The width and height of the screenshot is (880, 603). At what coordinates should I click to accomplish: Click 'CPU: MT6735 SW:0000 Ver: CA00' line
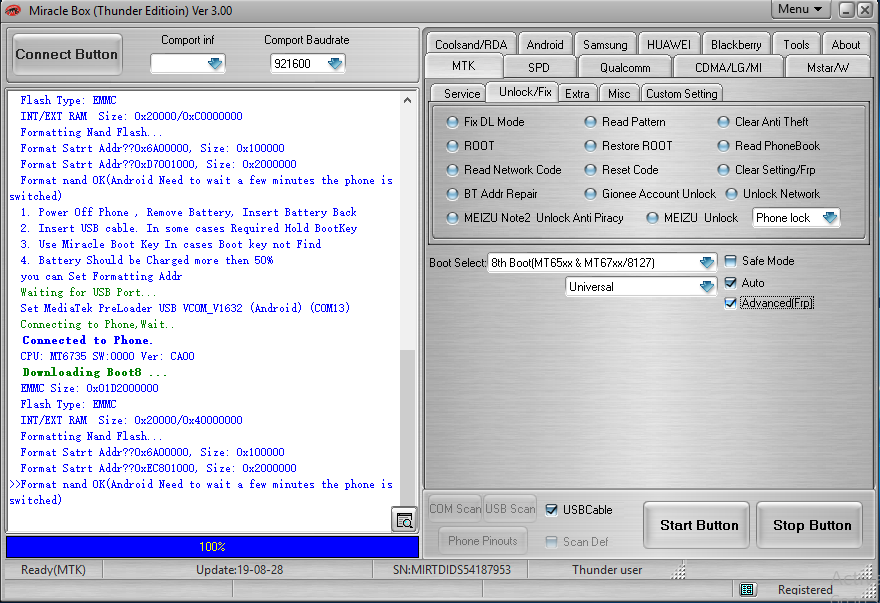tap(107, 356)
